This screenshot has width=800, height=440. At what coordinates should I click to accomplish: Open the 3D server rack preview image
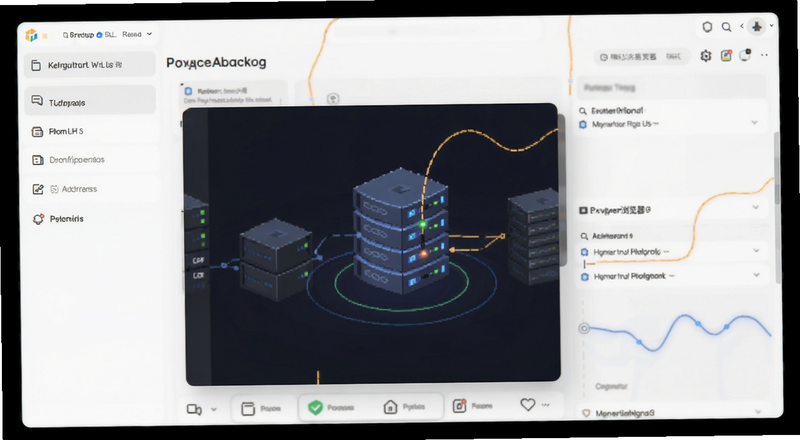pyautogui.click(x=371, y=244)
